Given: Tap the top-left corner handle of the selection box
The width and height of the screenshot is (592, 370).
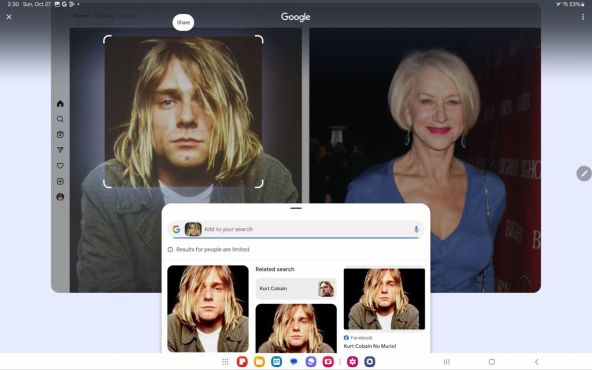Looking at the screenshot, I should (x=107, y=39).
